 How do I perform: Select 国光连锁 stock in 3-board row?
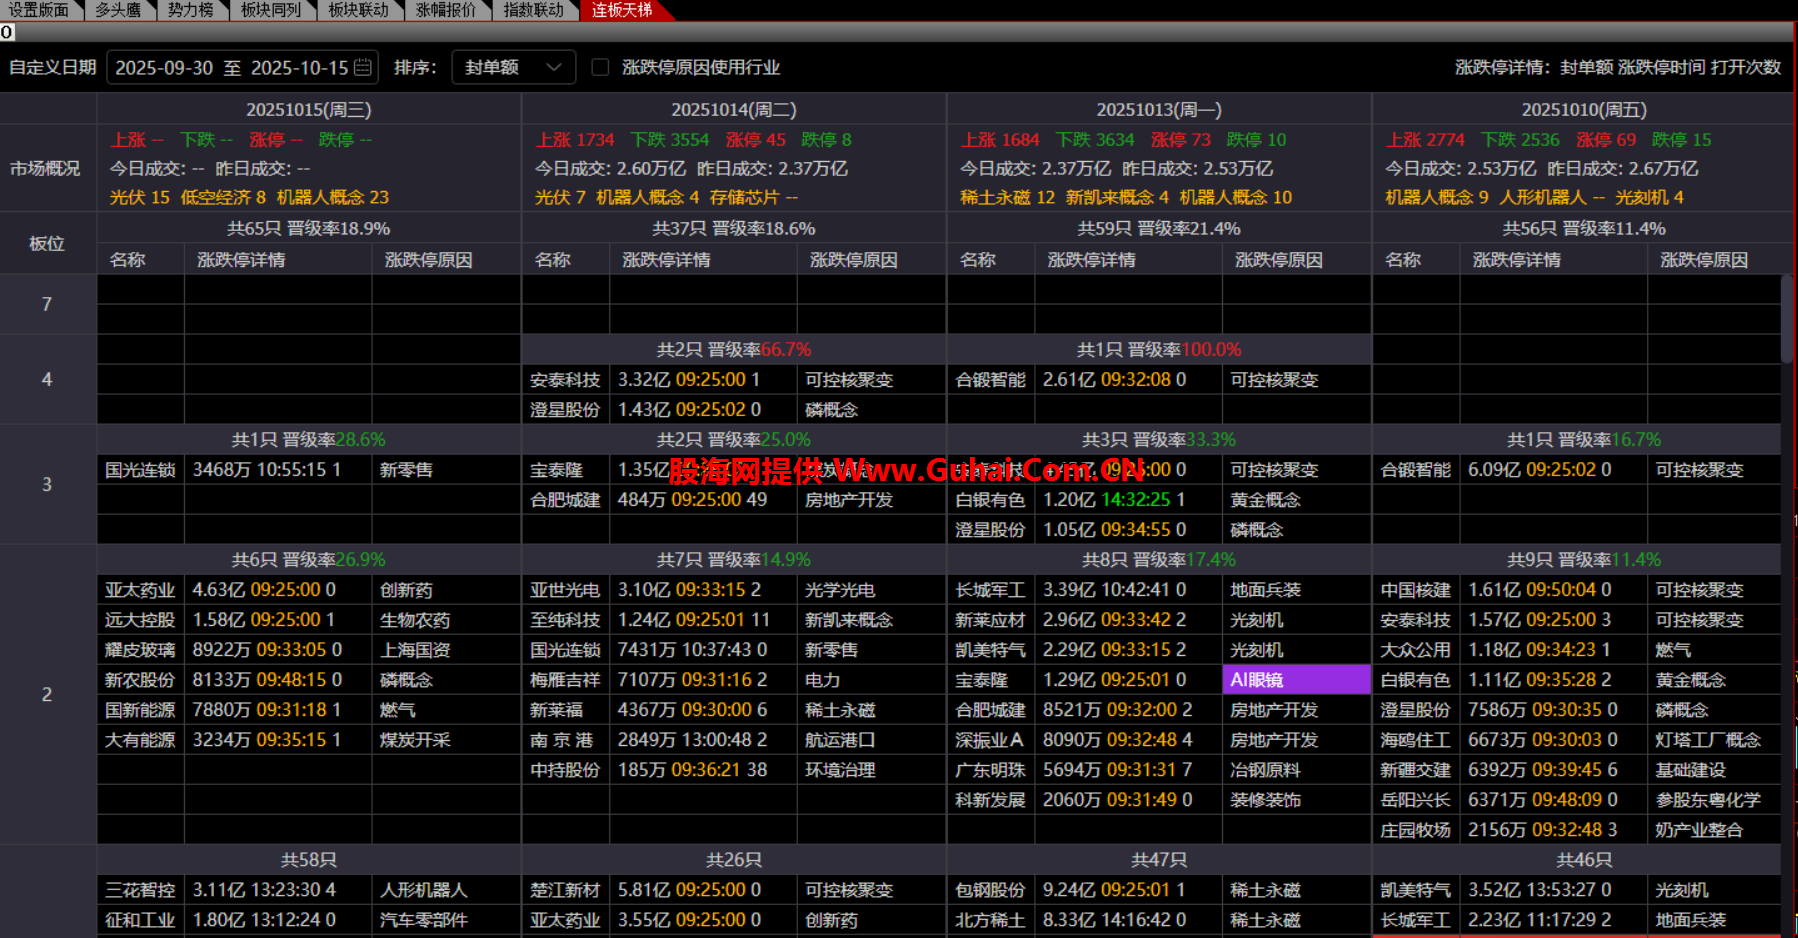(x=140, y=470)
